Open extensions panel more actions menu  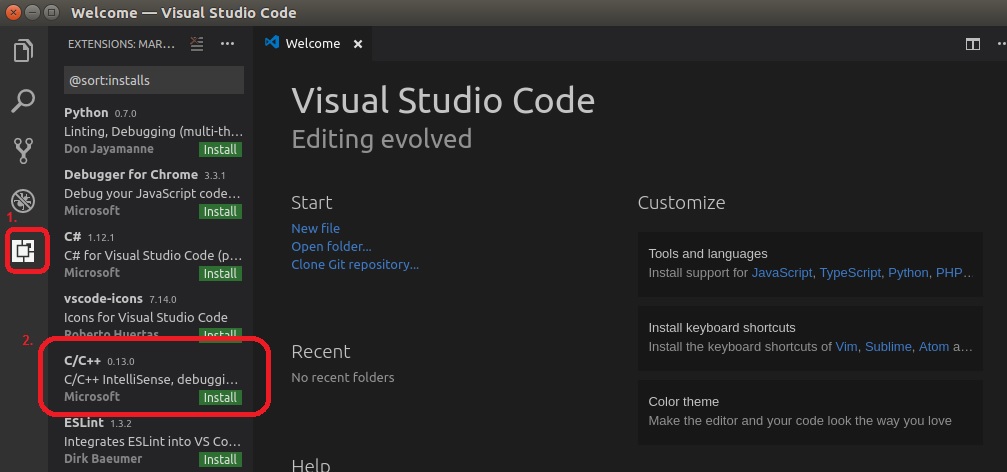tap(227, 44)
